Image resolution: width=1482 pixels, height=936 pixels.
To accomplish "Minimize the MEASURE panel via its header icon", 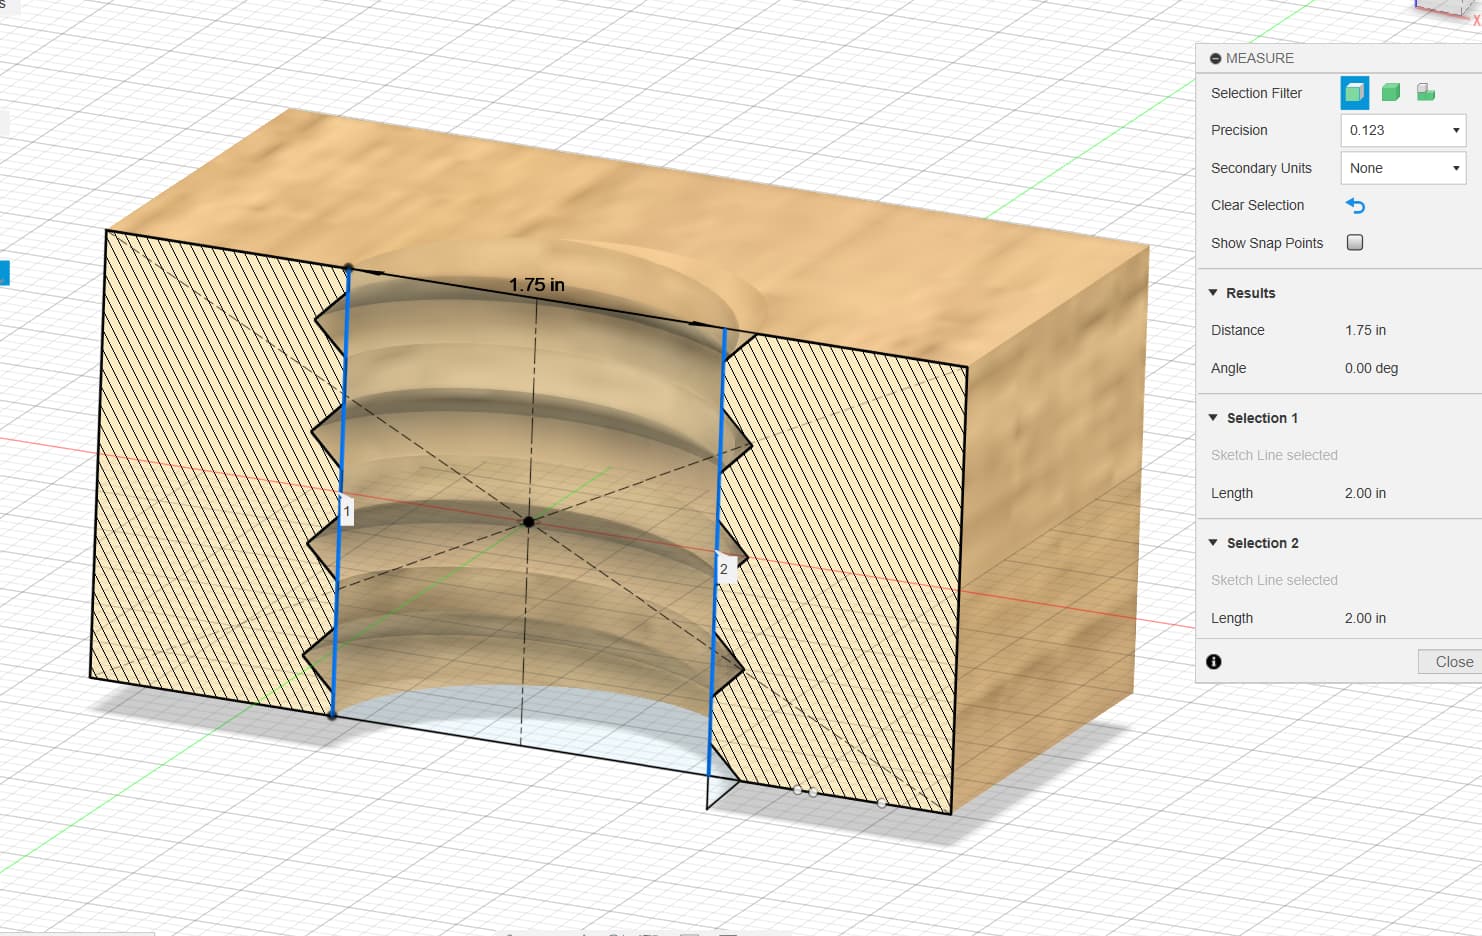I will (x=1215, y=59).
